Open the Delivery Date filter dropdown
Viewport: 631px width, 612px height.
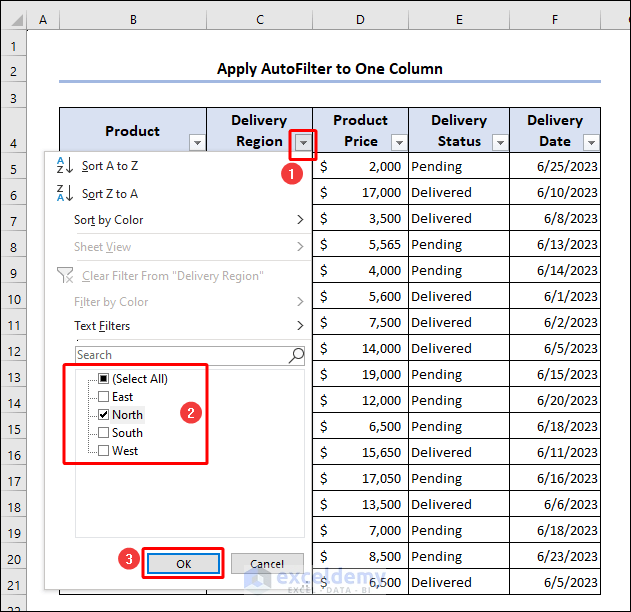point(591,142)
